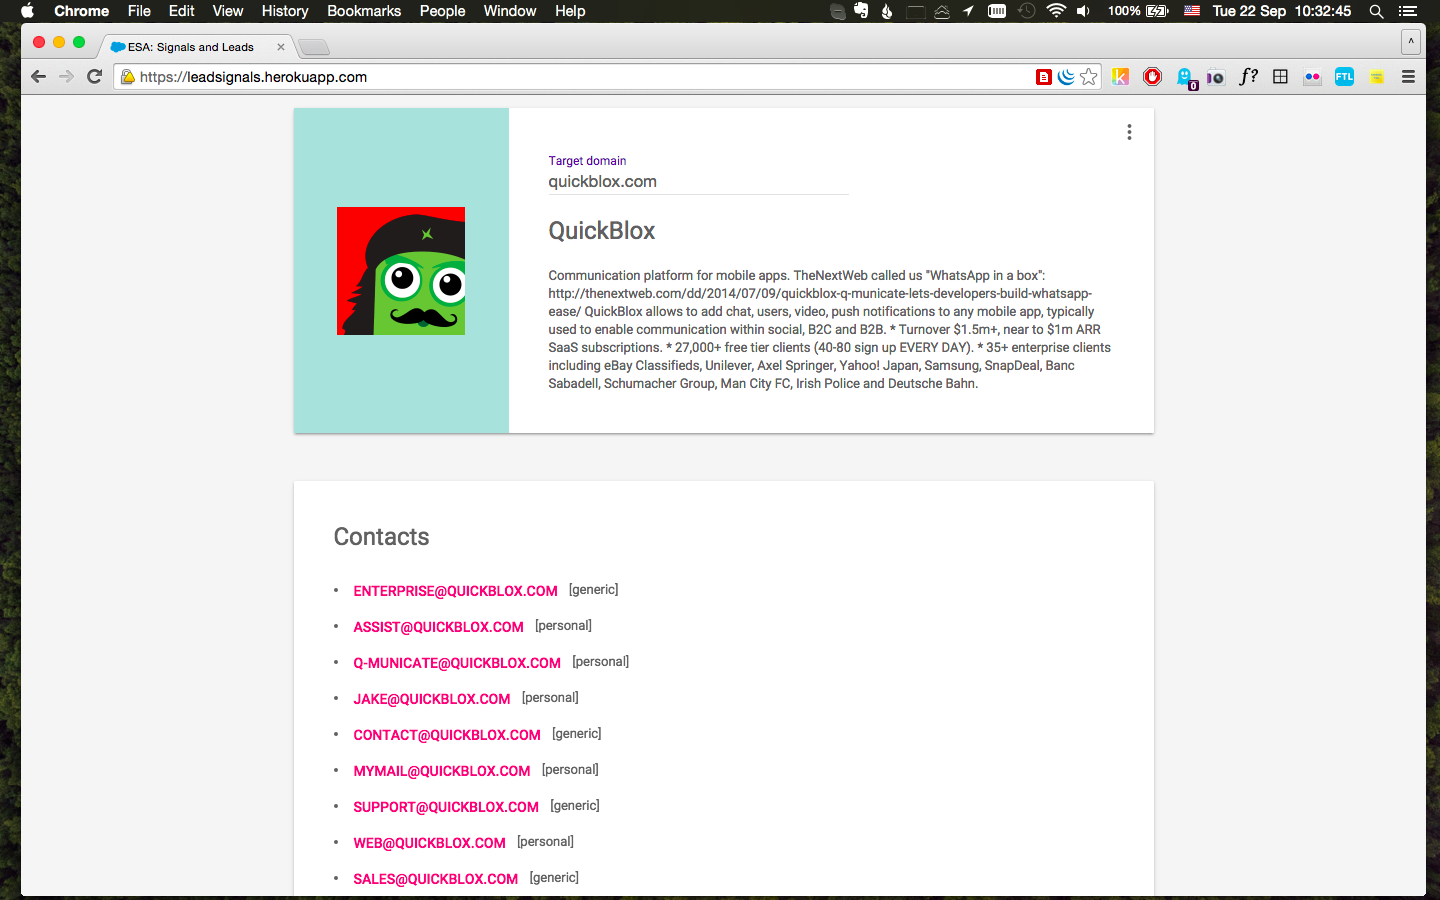This screenshot has height=900, width=1440.
Task: Open the Q-MUNICATE@QUICKBLOX.COM contact link
Action: click(x=457, y=663)
